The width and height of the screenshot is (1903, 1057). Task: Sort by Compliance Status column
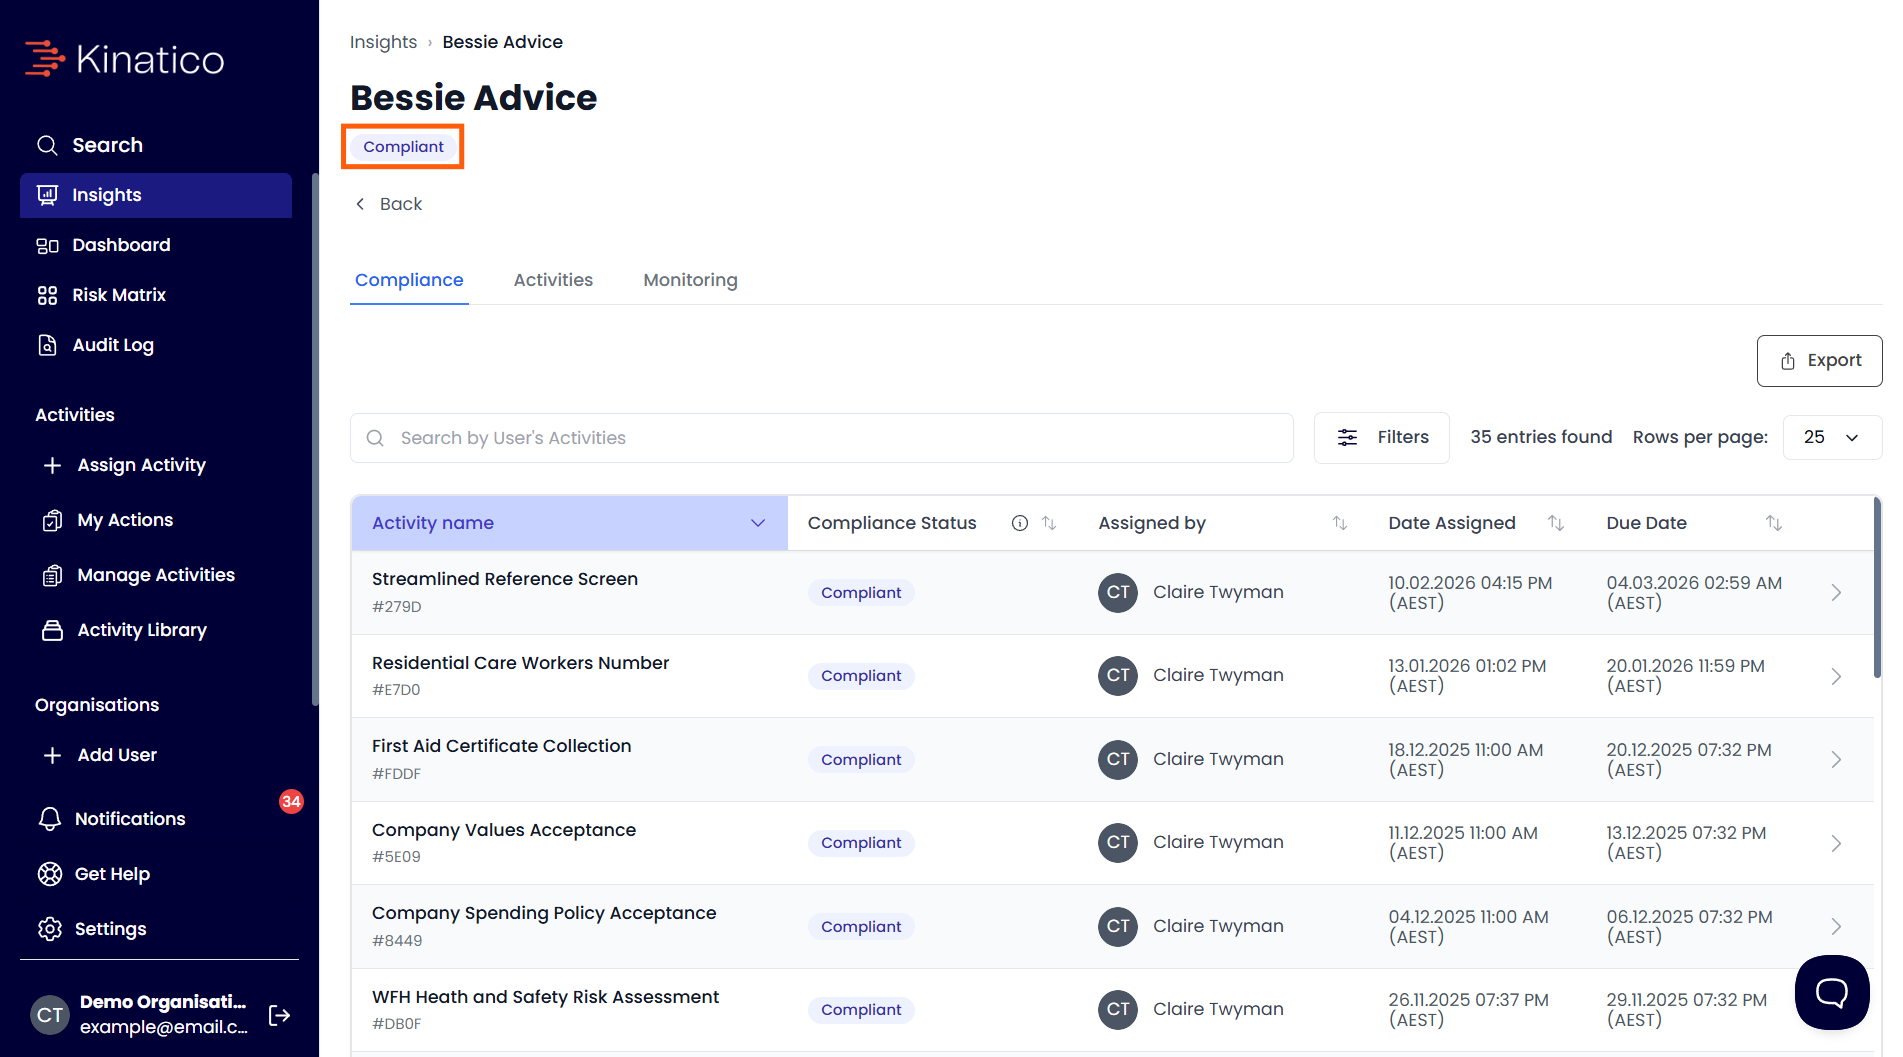pyautogui.click(x=1049, y=523)
